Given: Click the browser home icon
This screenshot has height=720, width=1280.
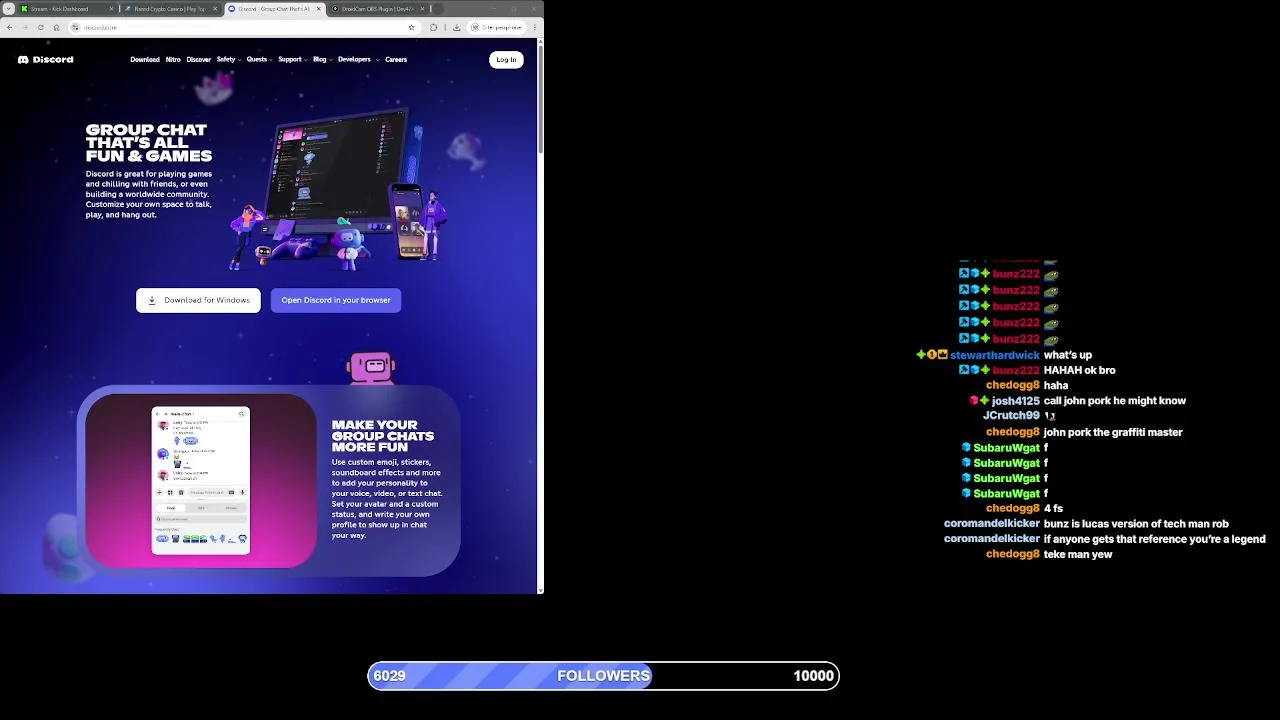Looking at the screenshot, I should pyautogui.click(x=56, y=27).
